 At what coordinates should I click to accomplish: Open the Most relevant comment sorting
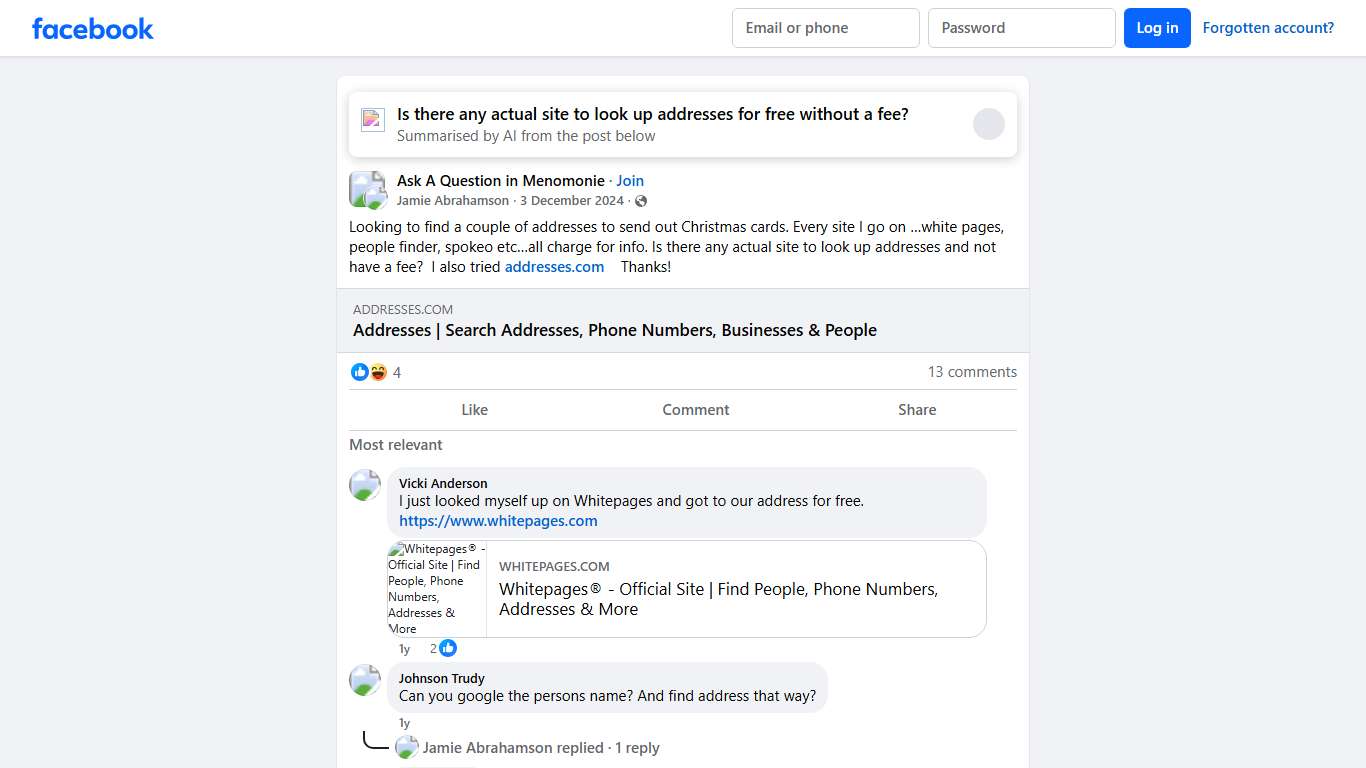396,445
